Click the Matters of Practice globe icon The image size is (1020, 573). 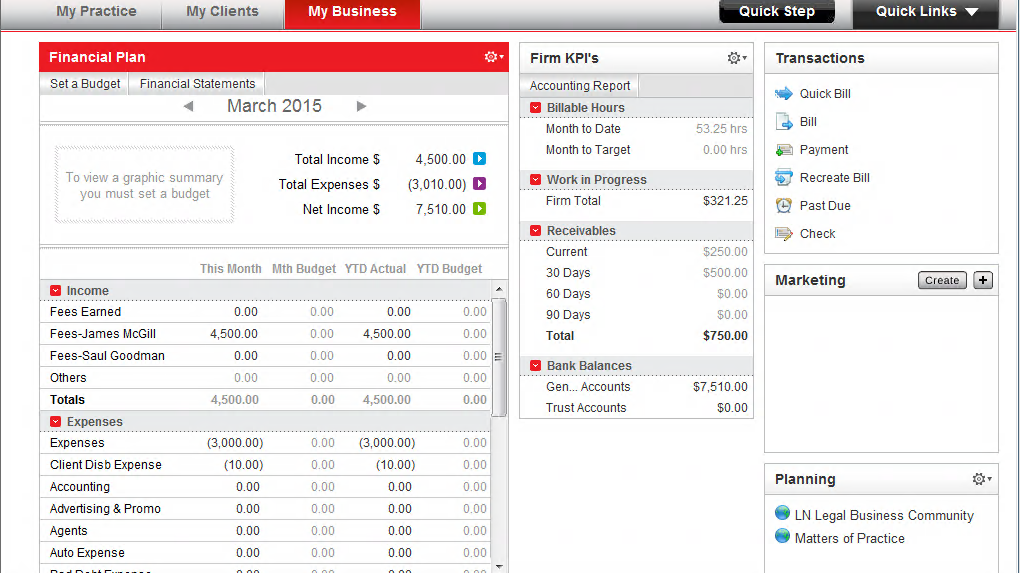tap(783, 537)
